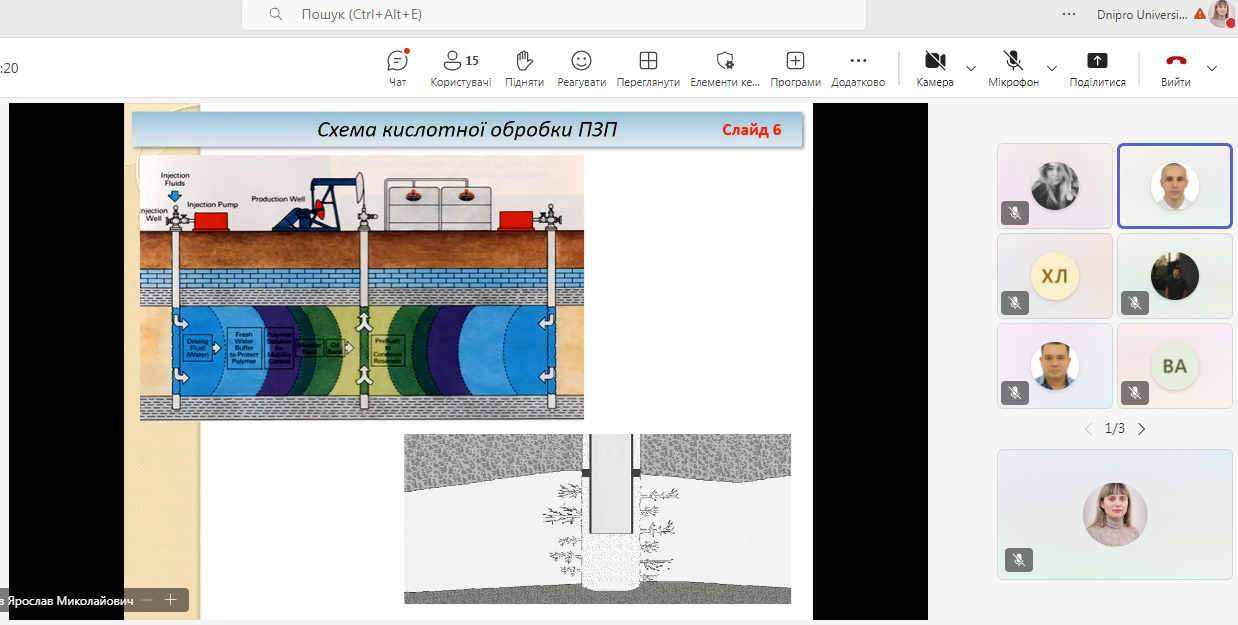1238x625 pixels.
Task: Open the ellipsis settings menu near profile
Action: [1069, 14]
